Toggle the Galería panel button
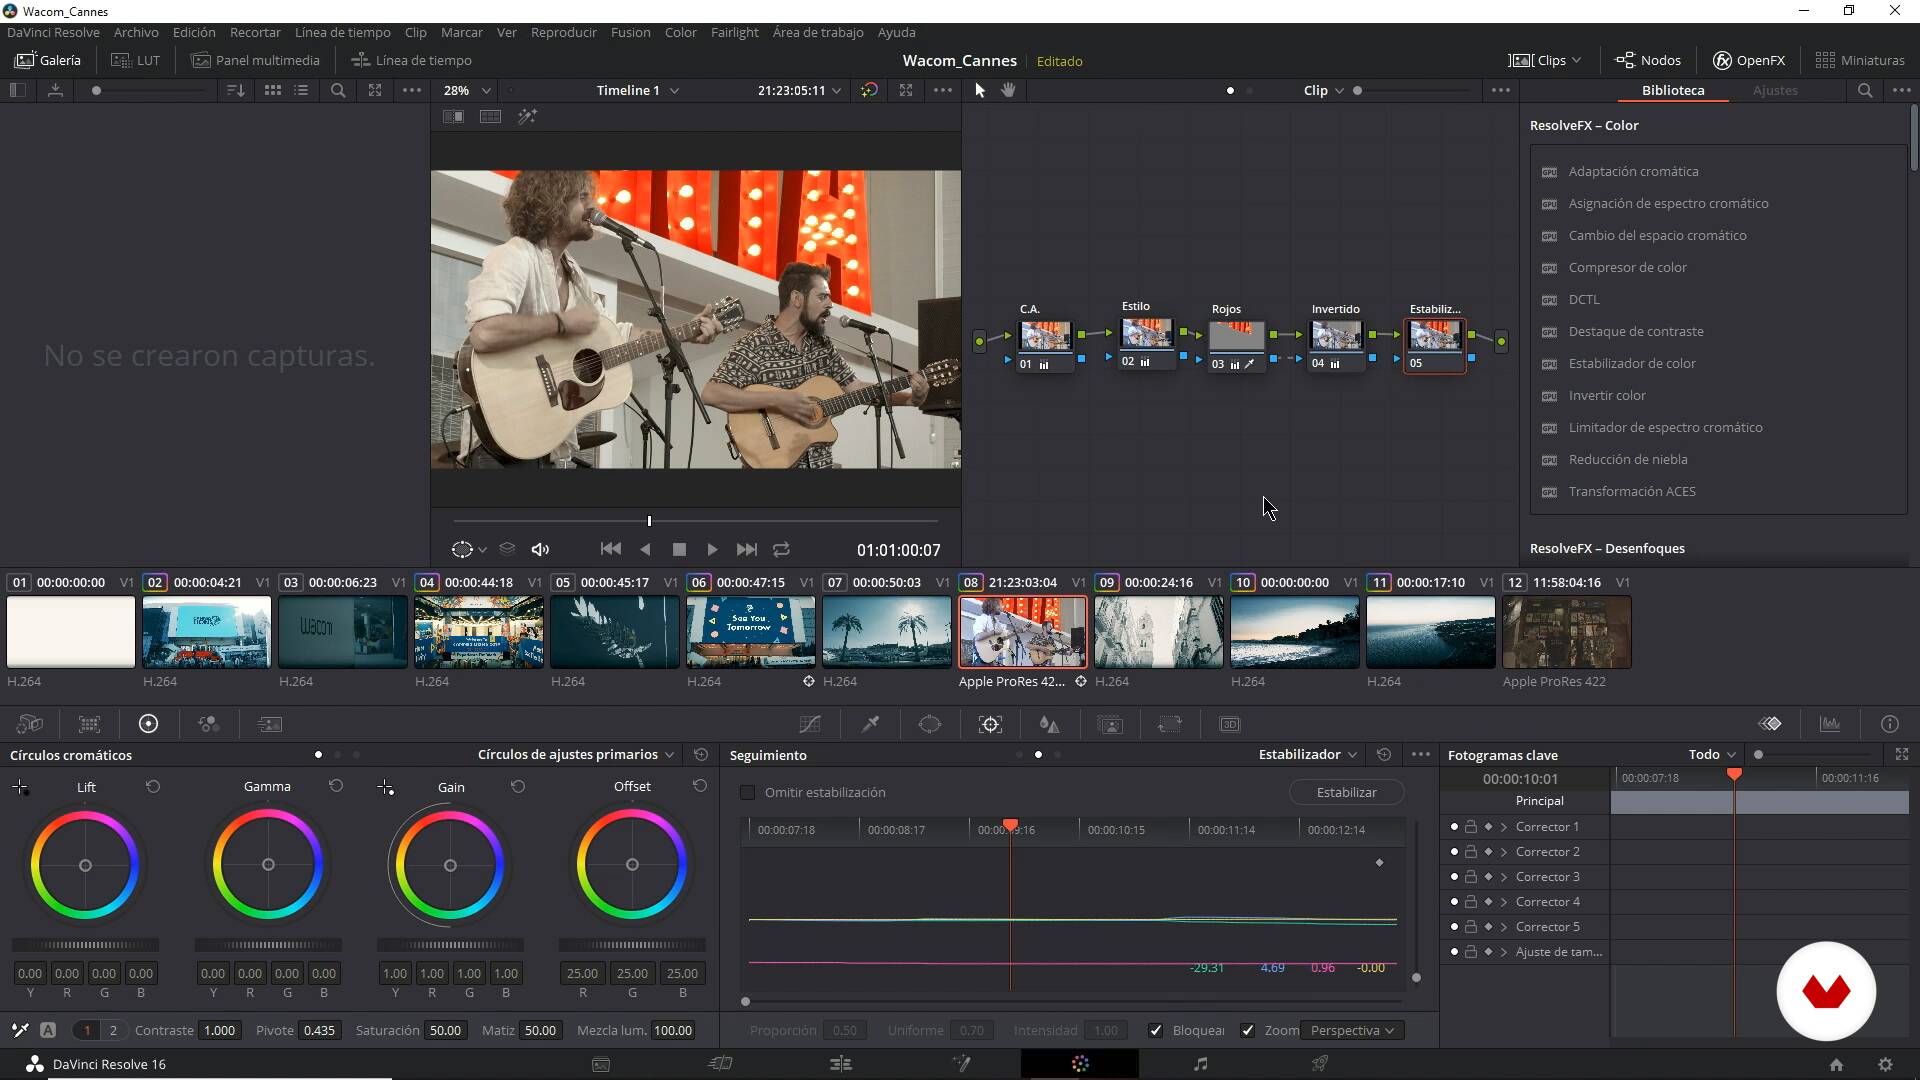The width and height of the screenshot is (1920, 1080). click(48, 60)
